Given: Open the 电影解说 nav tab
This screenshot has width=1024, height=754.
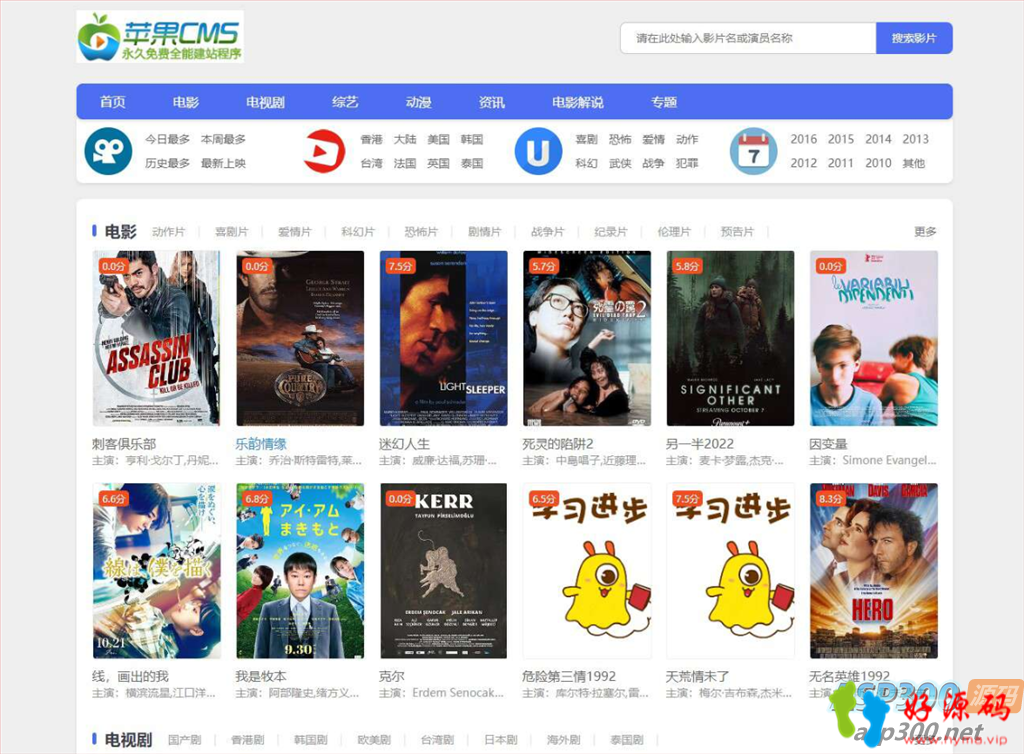Looking at the screenshot, I should pyautogui.click(x=577, y=102).
